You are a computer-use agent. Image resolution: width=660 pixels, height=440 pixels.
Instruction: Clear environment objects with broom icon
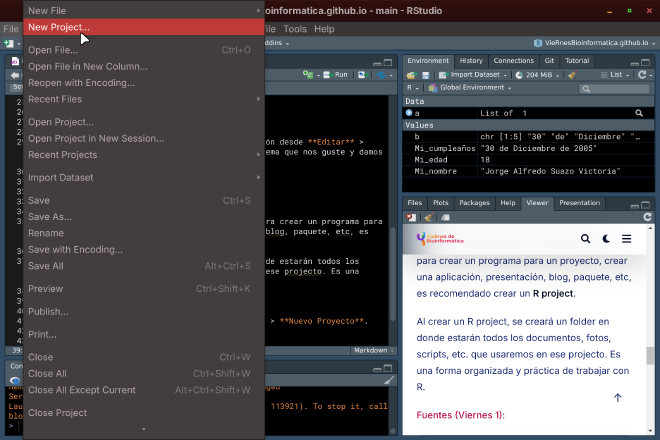(572, 75)
